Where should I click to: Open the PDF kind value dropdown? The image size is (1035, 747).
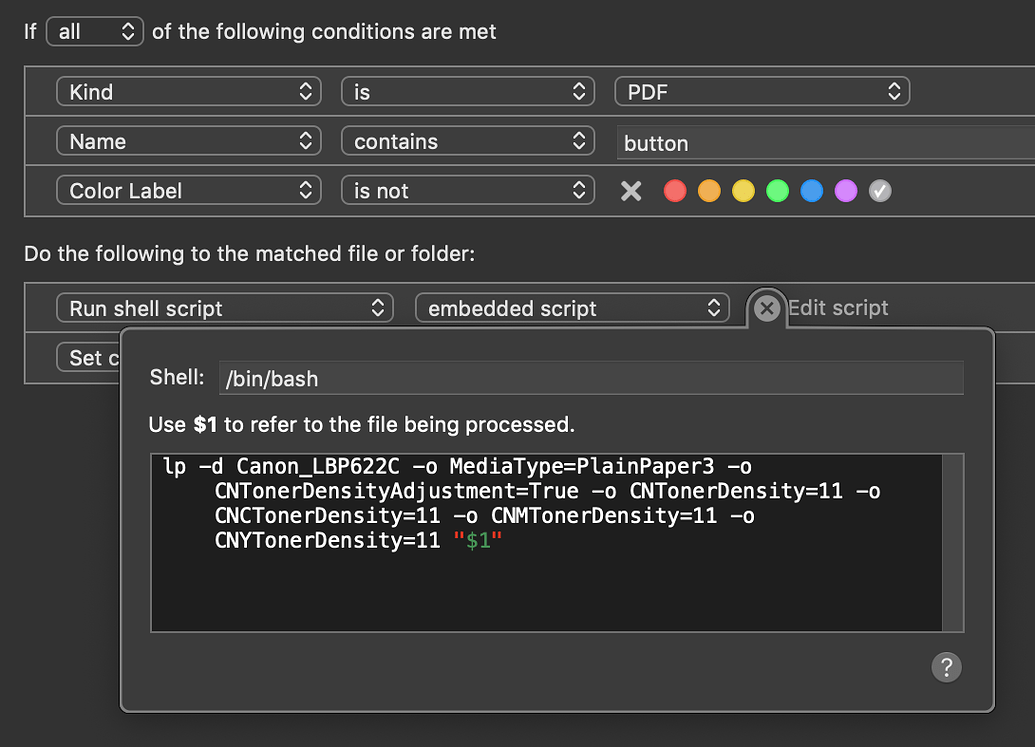click(762, 91)
